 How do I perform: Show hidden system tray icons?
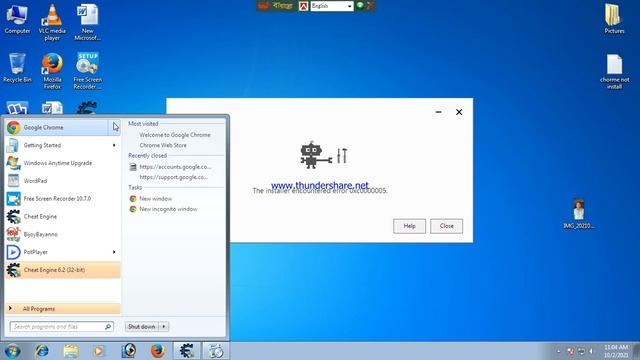558,351
